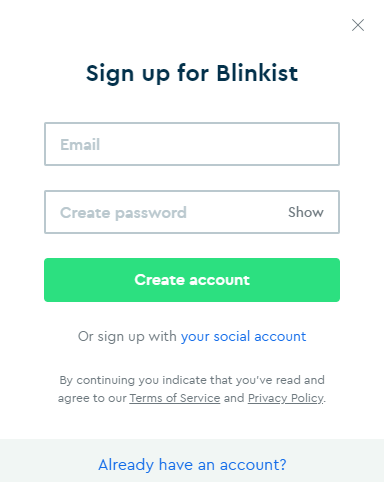Show password characters in the password field
Screen dimensions: 384x482
tap(306, 212)
